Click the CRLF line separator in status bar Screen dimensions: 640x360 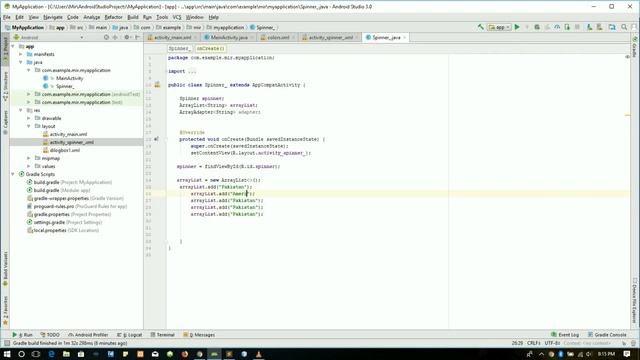(534, 343)
